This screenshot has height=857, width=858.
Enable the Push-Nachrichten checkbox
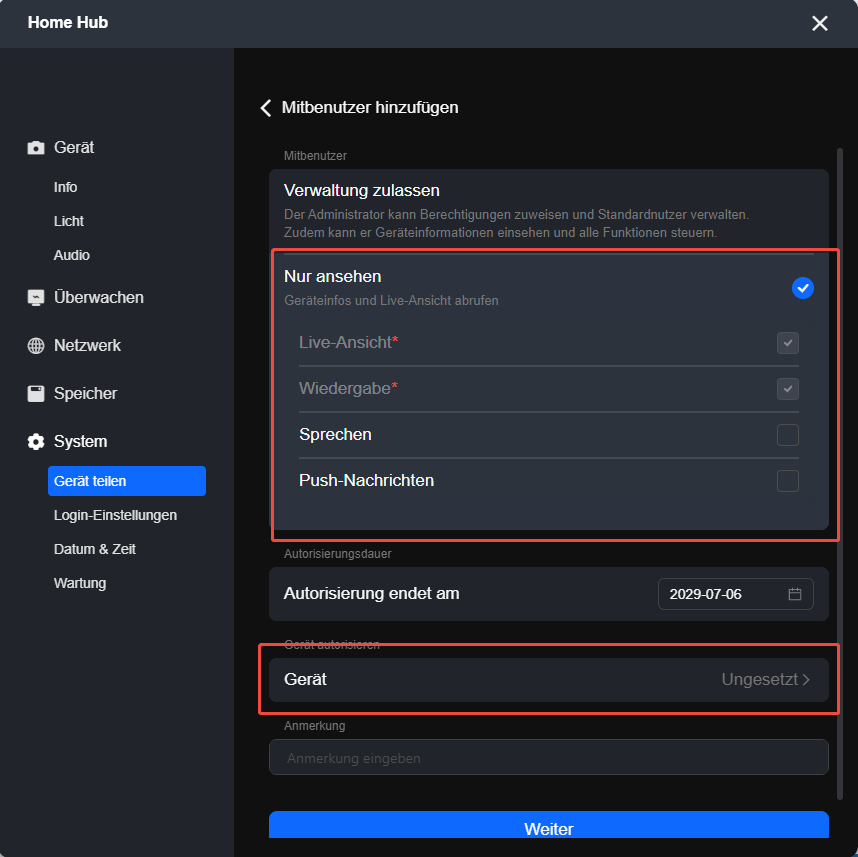[x=788, y=481]
